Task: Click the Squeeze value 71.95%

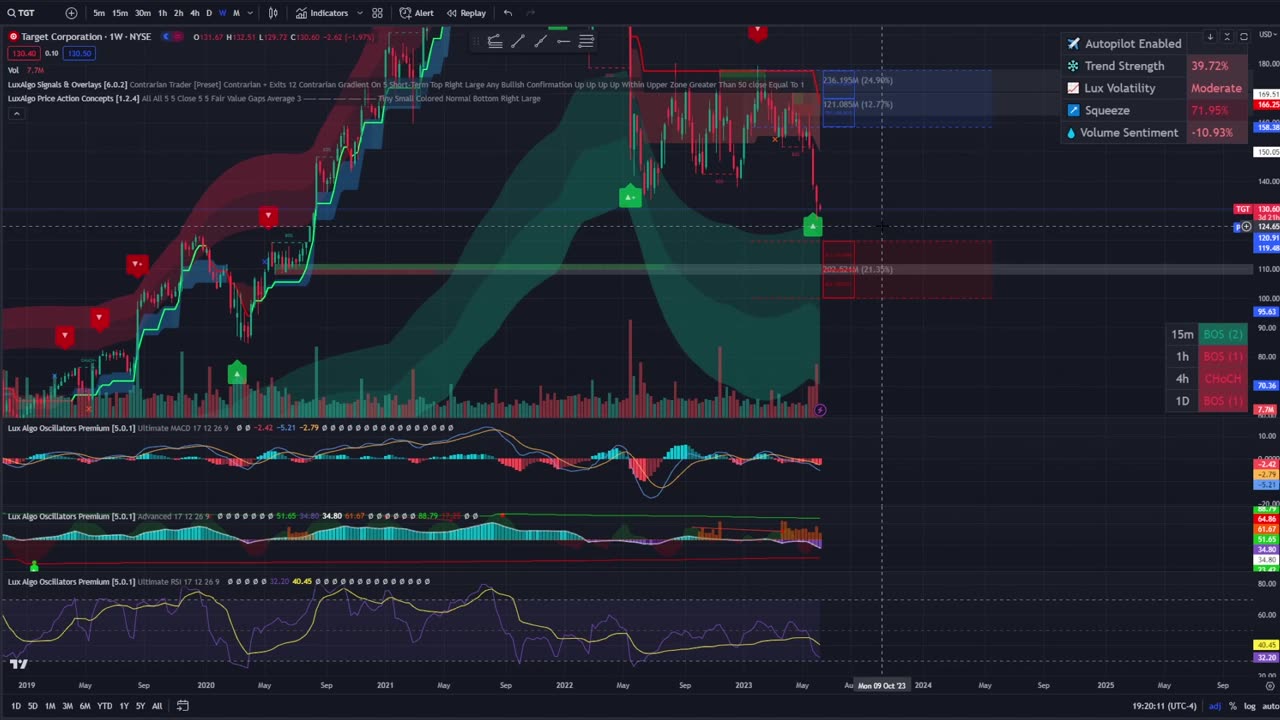Action: (1209, 110)
